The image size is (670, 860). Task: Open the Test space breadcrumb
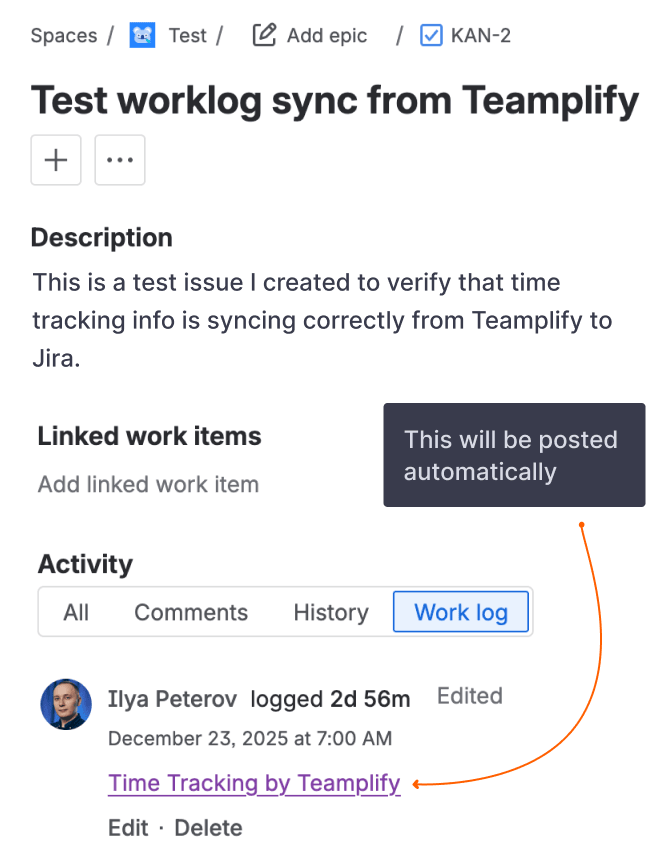click(187, 36)
